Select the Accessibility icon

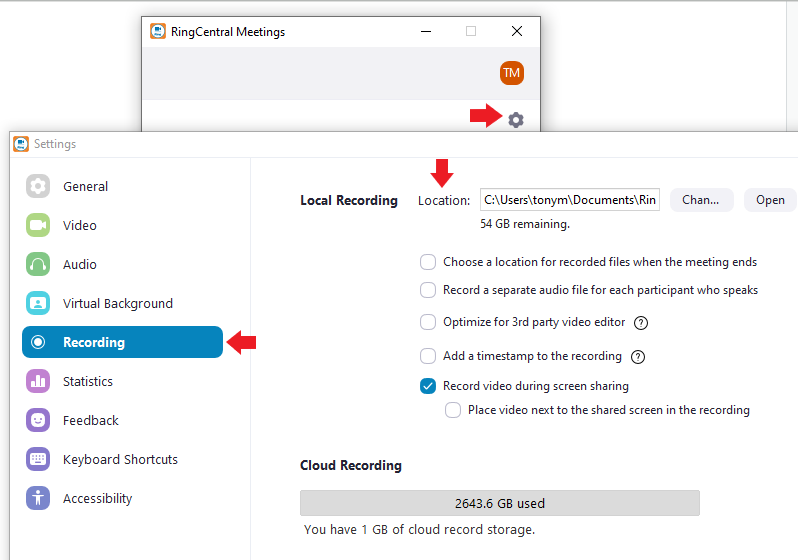click(38, 498)
